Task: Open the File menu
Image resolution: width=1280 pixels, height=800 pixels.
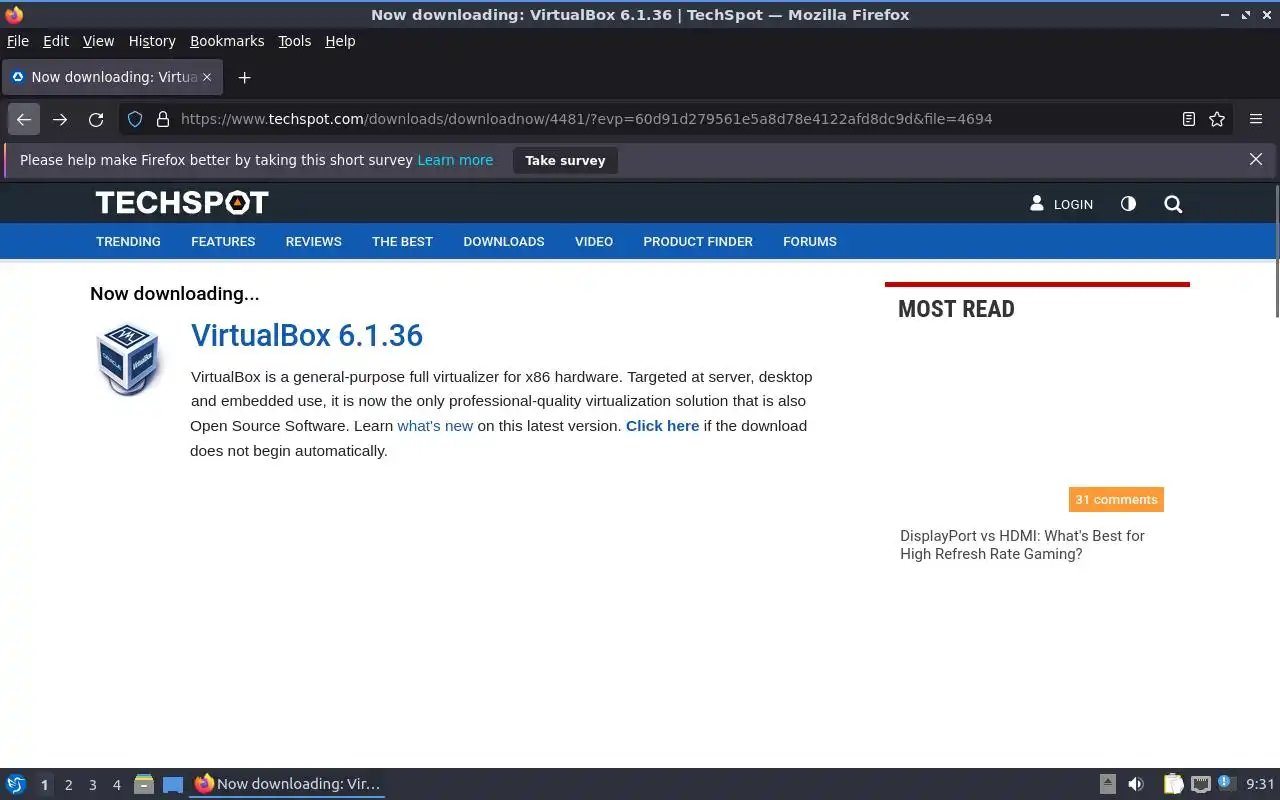Action: pyautogui.click(x=18, y=41)
